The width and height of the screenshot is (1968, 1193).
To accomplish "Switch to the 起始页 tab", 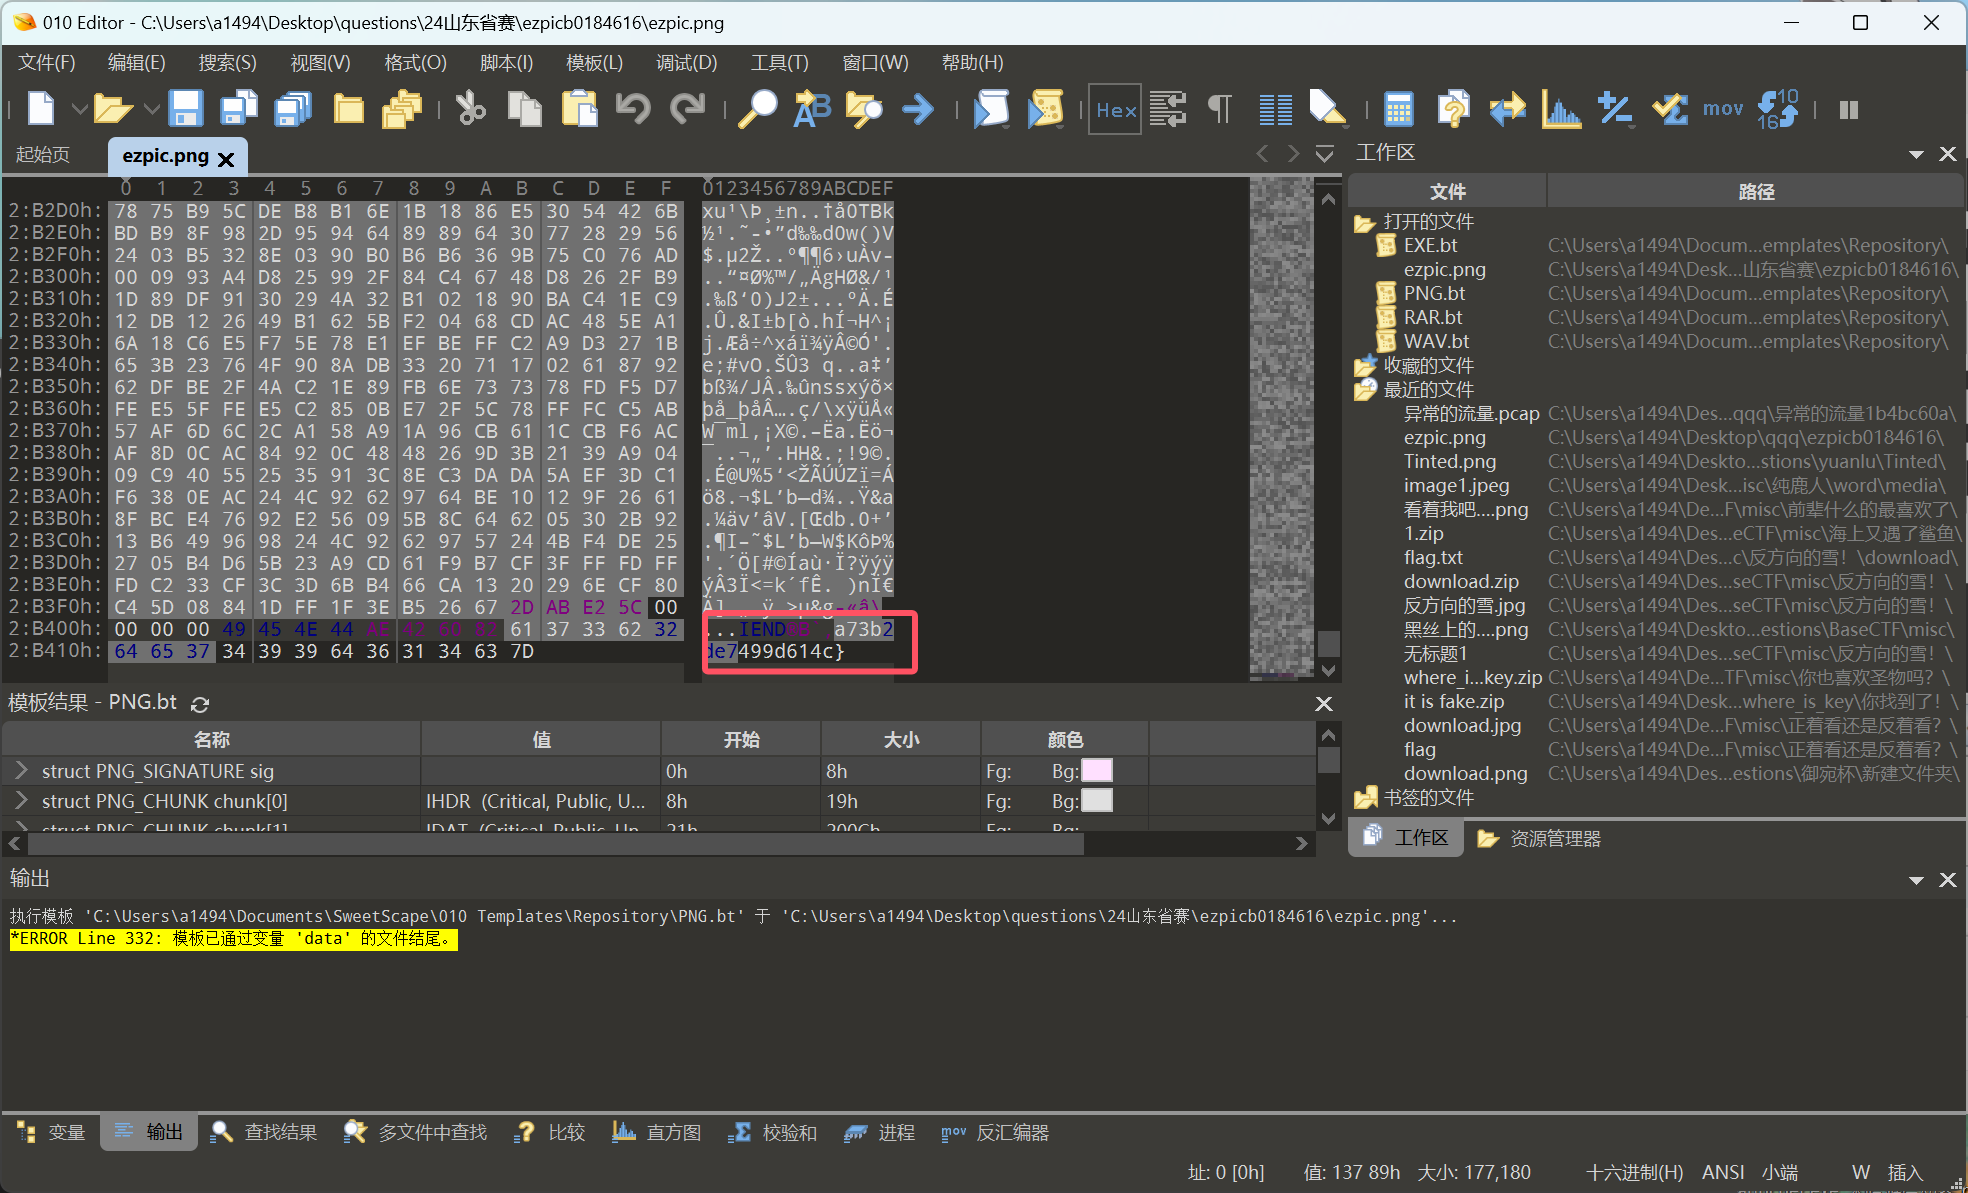I will 43,155.
